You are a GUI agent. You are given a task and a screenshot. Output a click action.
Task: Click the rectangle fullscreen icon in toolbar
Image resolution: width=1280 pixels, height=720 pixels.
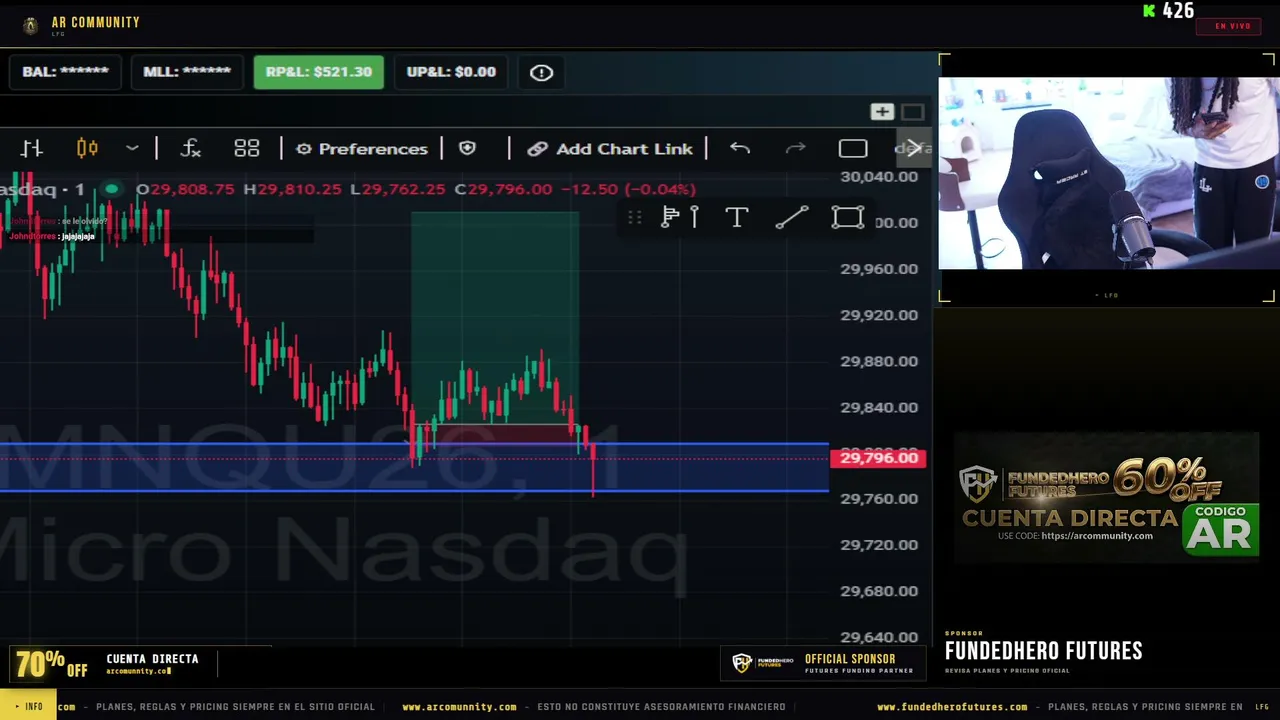(853, 149)
